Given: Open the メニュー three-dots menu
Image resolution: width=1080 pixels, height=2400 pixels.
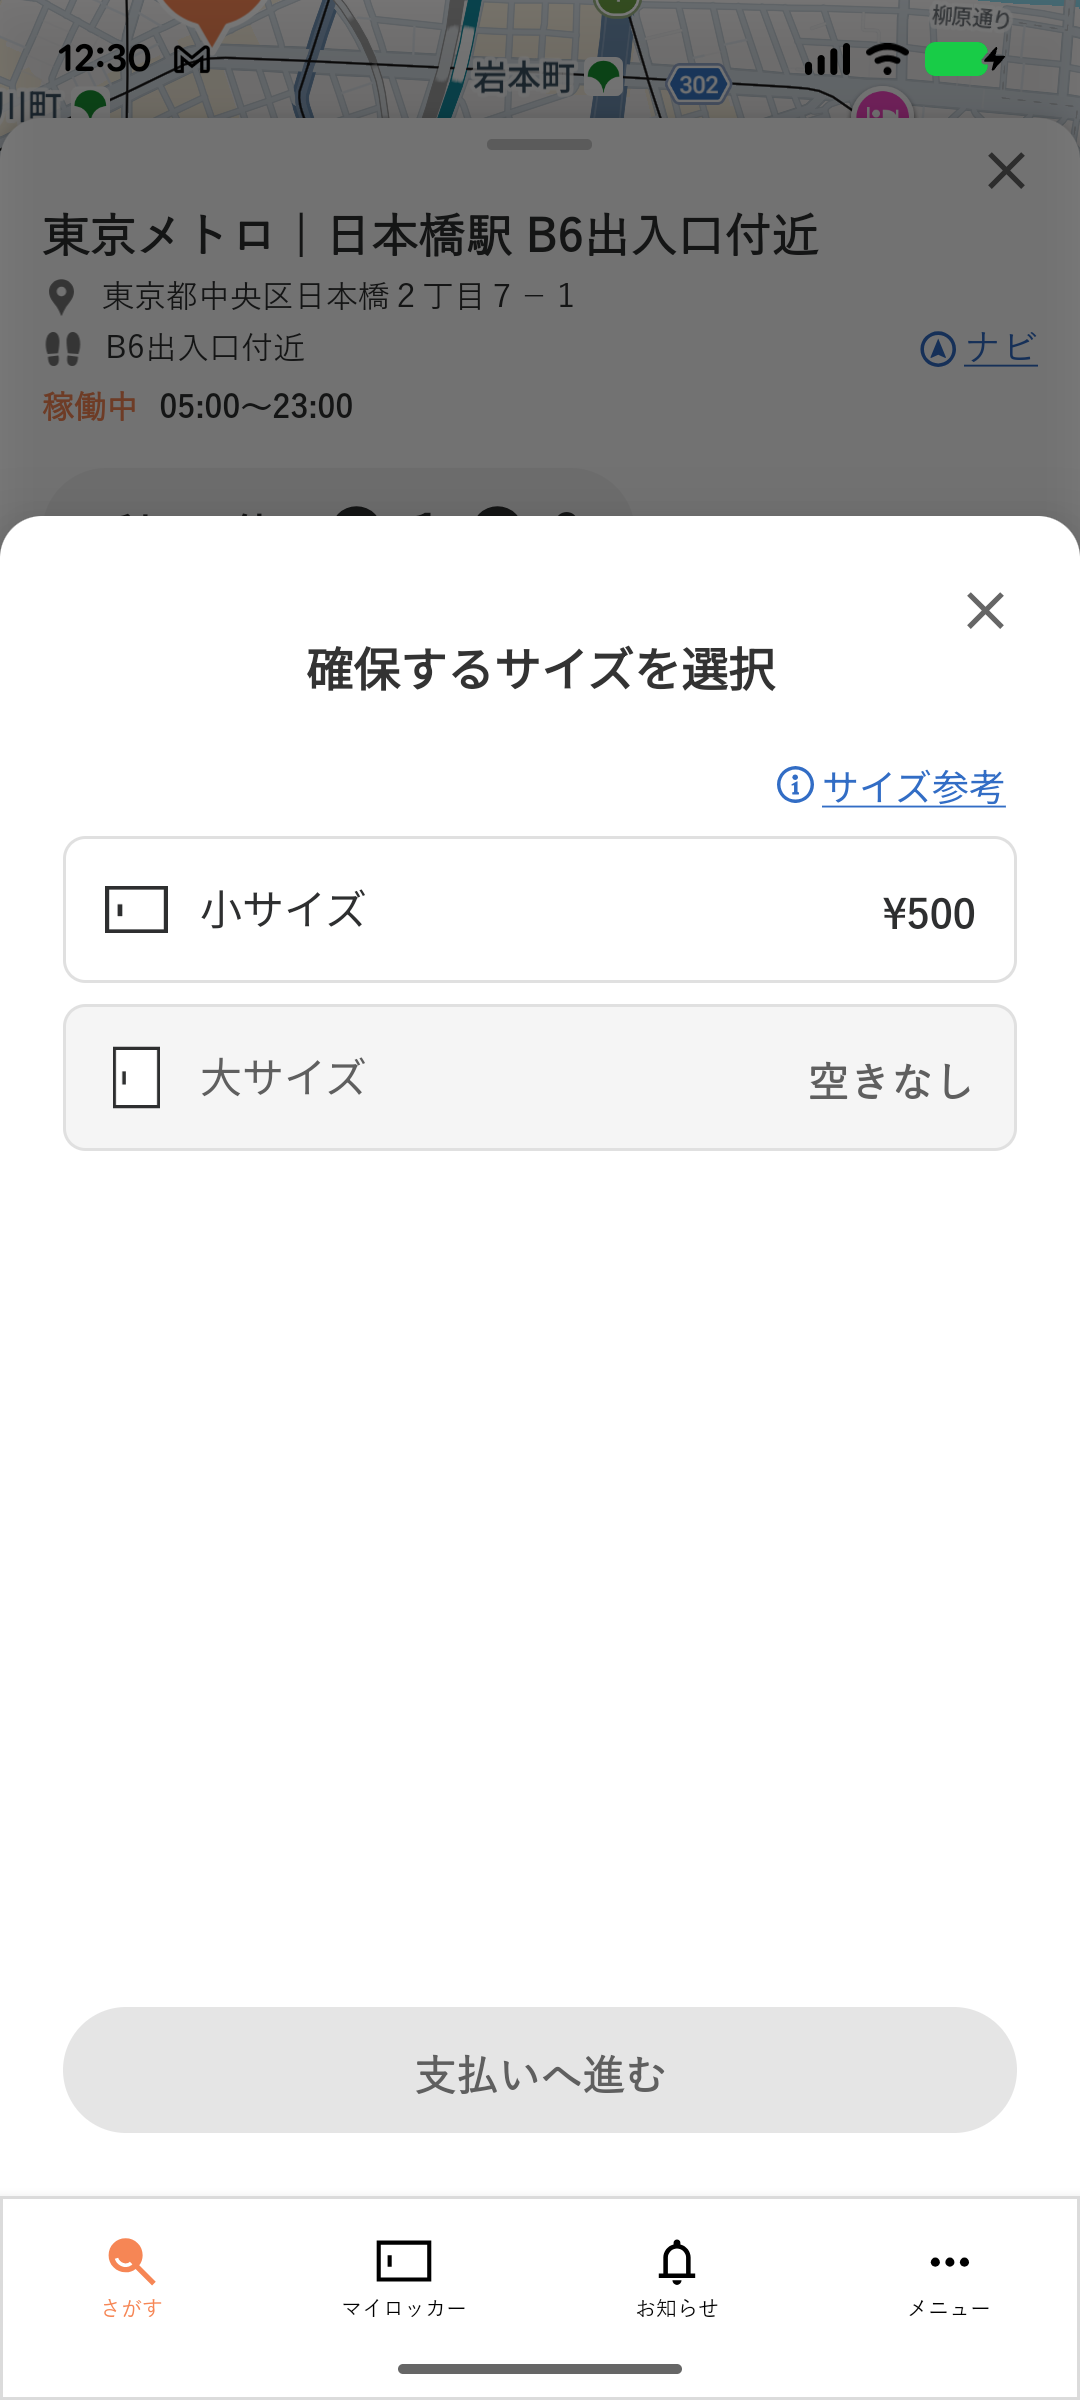Looking at the screenshot, I should coord(949,2262).
